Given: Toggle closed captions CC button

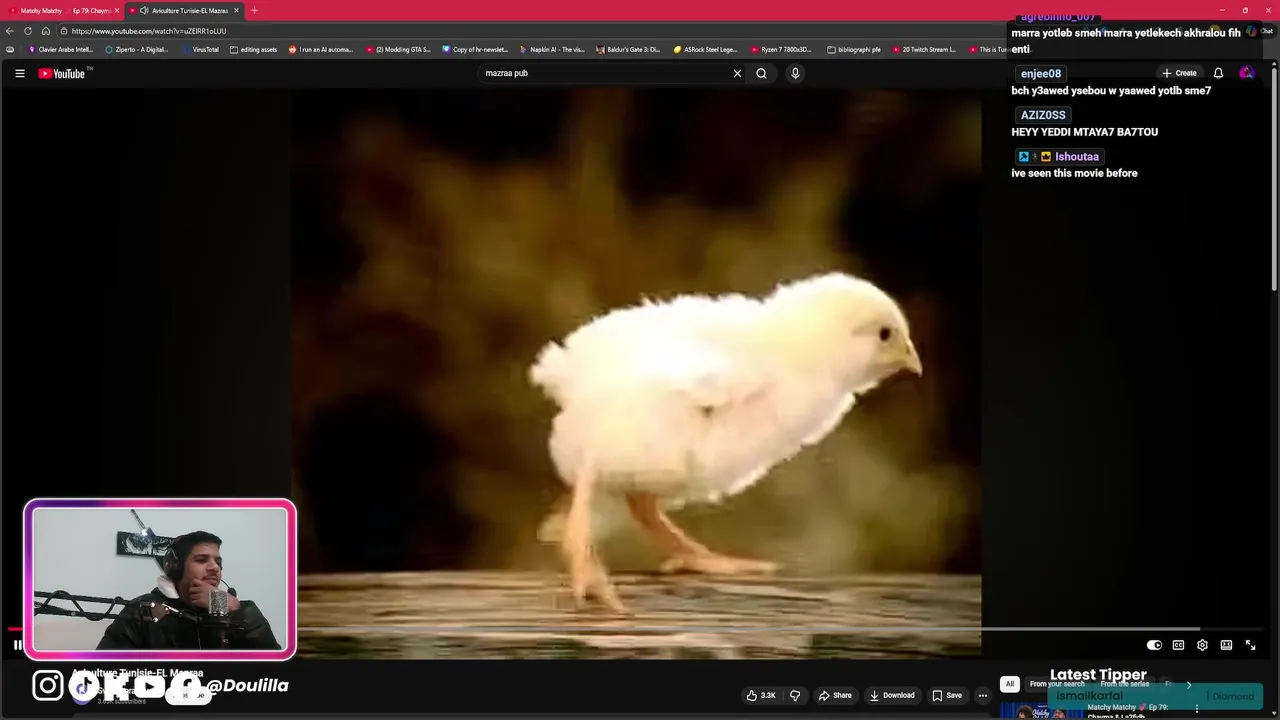Looking at the screenshot, I should (x=1178, y=645).
